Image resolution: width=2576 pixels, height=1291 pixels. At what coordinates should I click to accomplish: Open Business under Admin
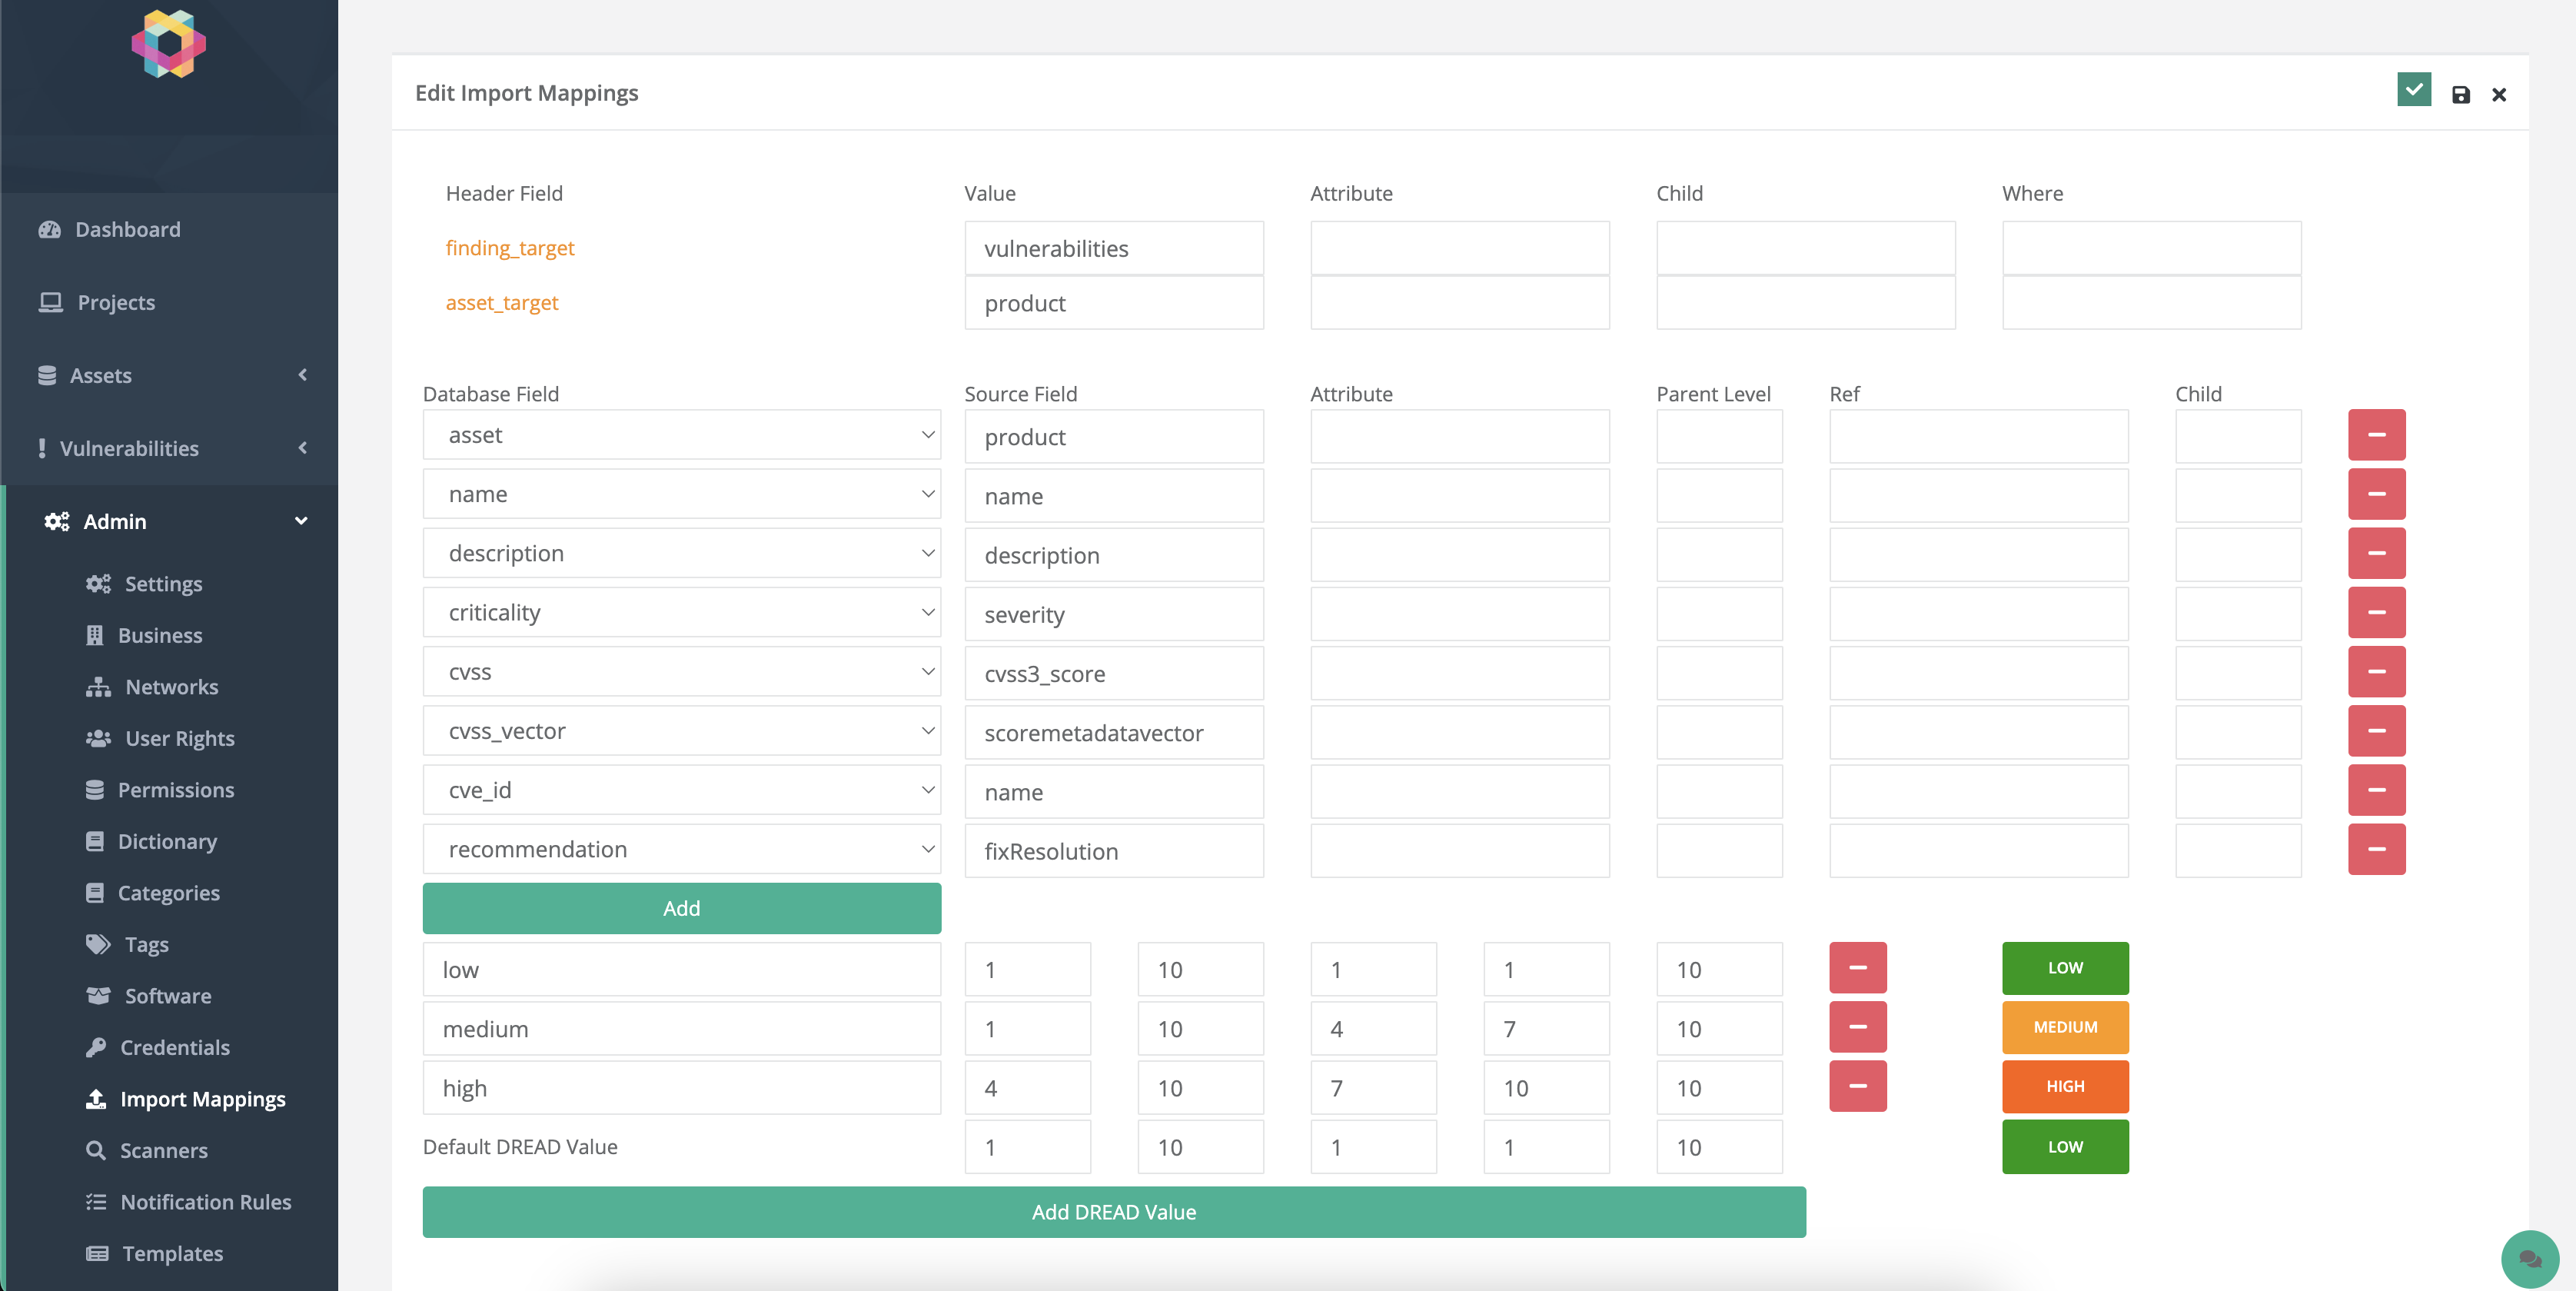point(144,635)
